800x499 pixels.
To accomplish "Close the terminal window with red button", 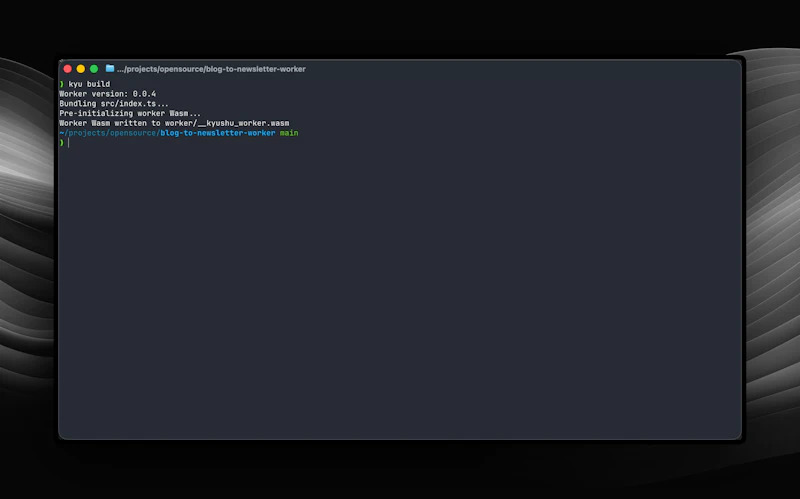I will coord(67,69).
